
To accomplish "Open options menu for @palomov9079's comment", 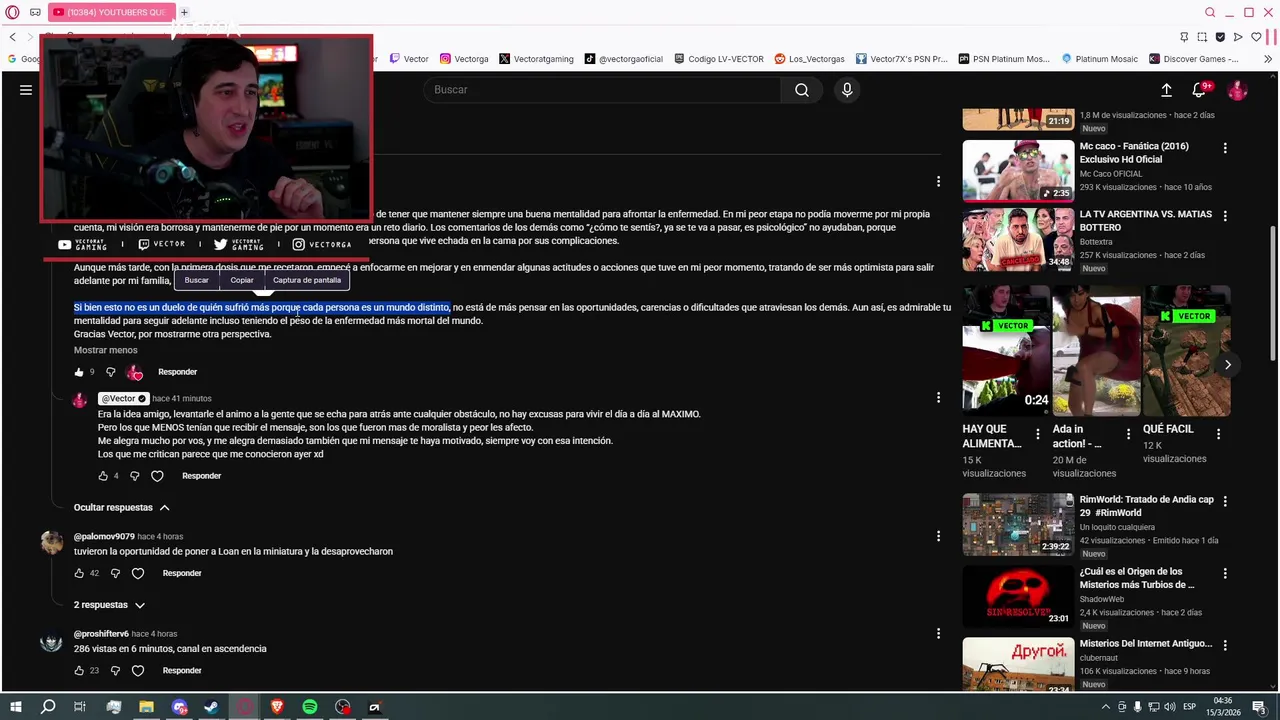I will pyautogui.click(x=938, y=536).
